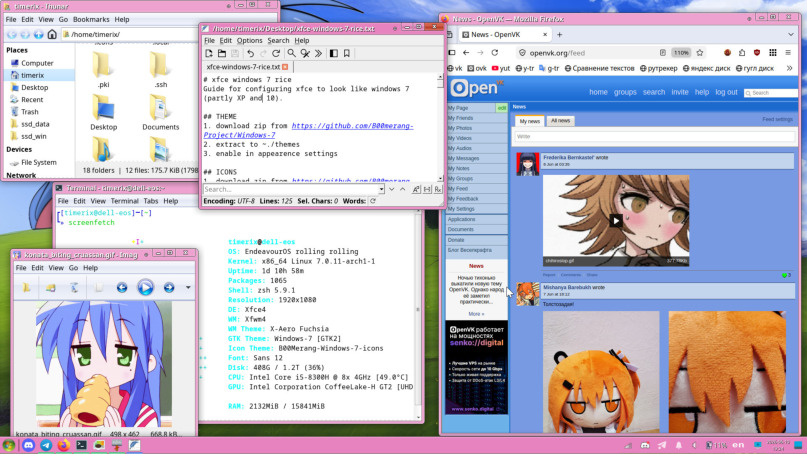Open the search history dropdown in Mousepad
The height and width of the screenshot is (454, 807).
pos(381,189)
